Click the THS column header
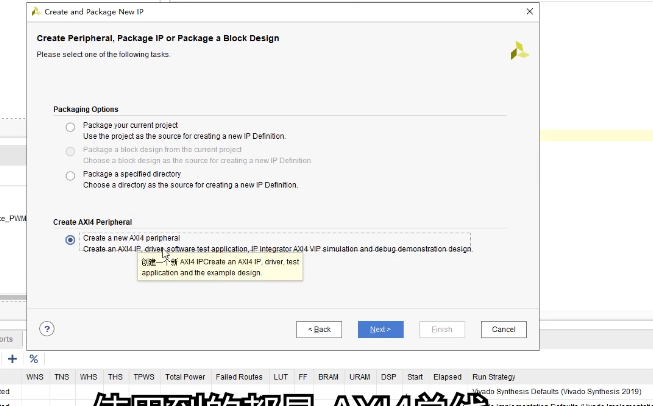 (115, 377)
